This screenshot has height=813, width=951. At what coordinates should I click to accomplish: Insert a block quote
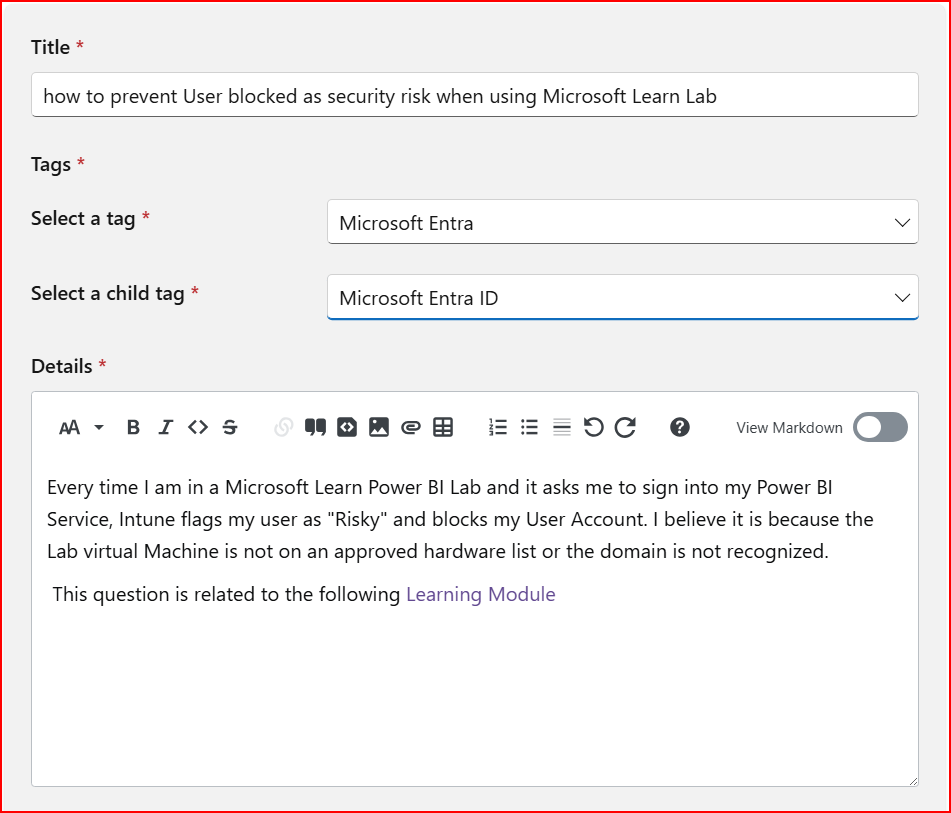pyautogui.click(x=315, y=428)
